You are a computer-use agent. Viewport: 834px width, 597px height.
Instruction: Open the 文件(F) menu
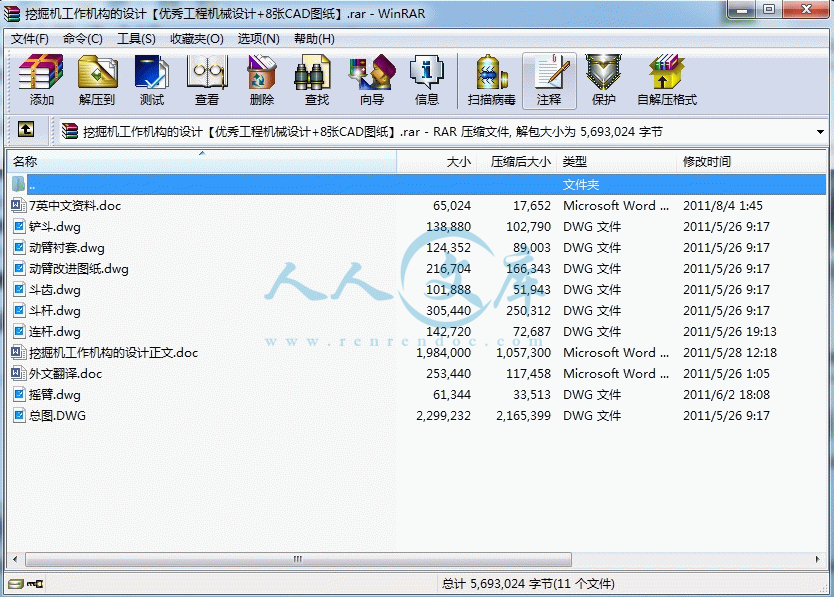30,39
